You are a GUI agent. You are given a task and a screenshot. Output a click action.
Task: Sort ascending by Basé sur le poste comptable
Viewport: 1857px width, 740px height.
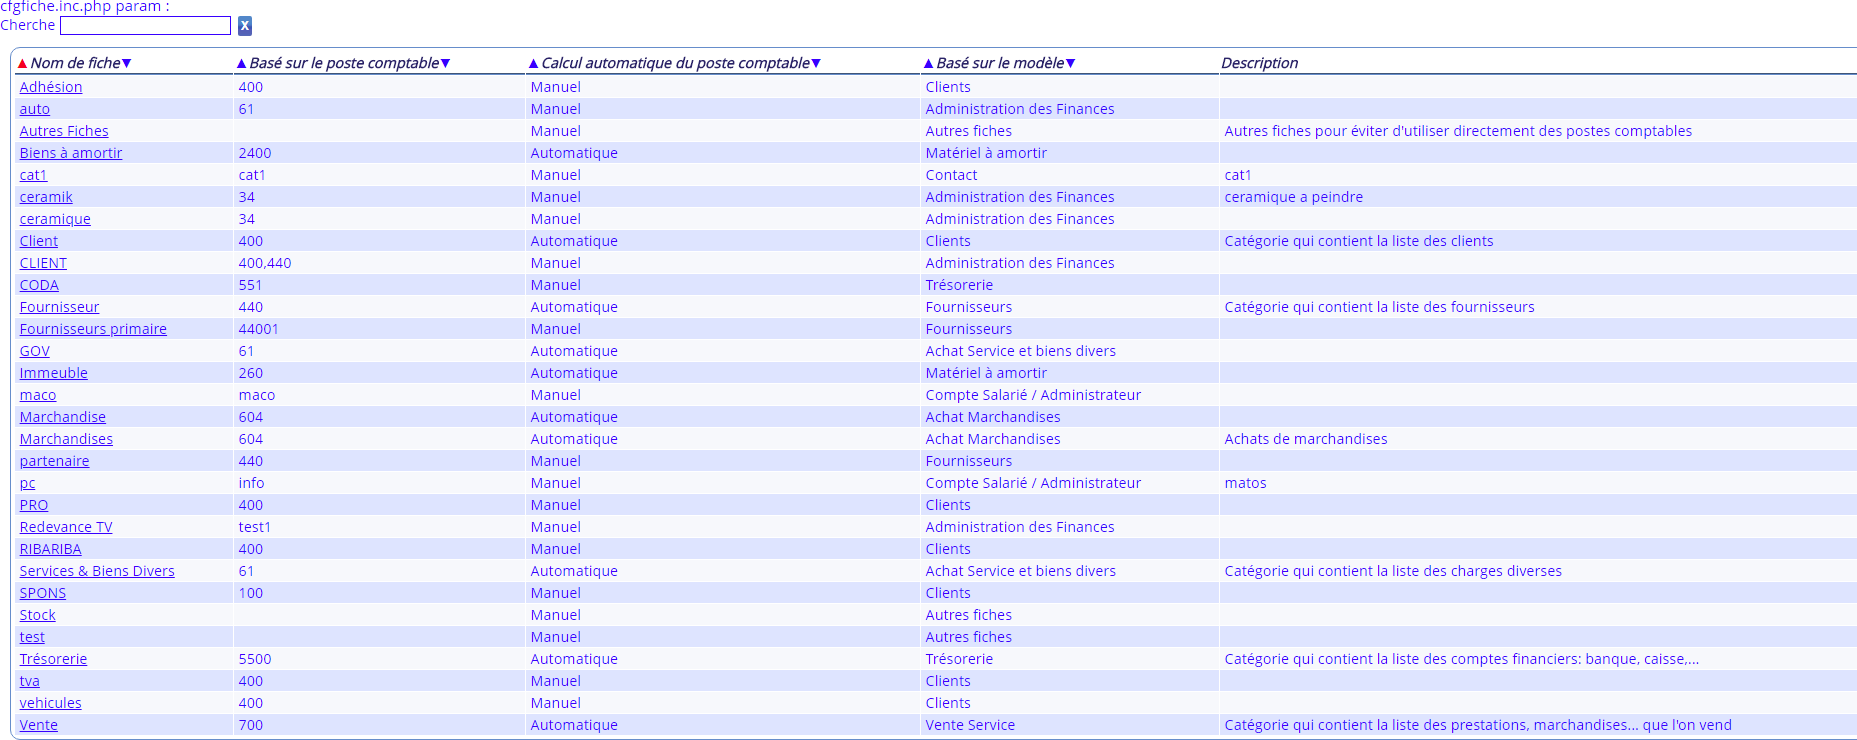[241, 63]
